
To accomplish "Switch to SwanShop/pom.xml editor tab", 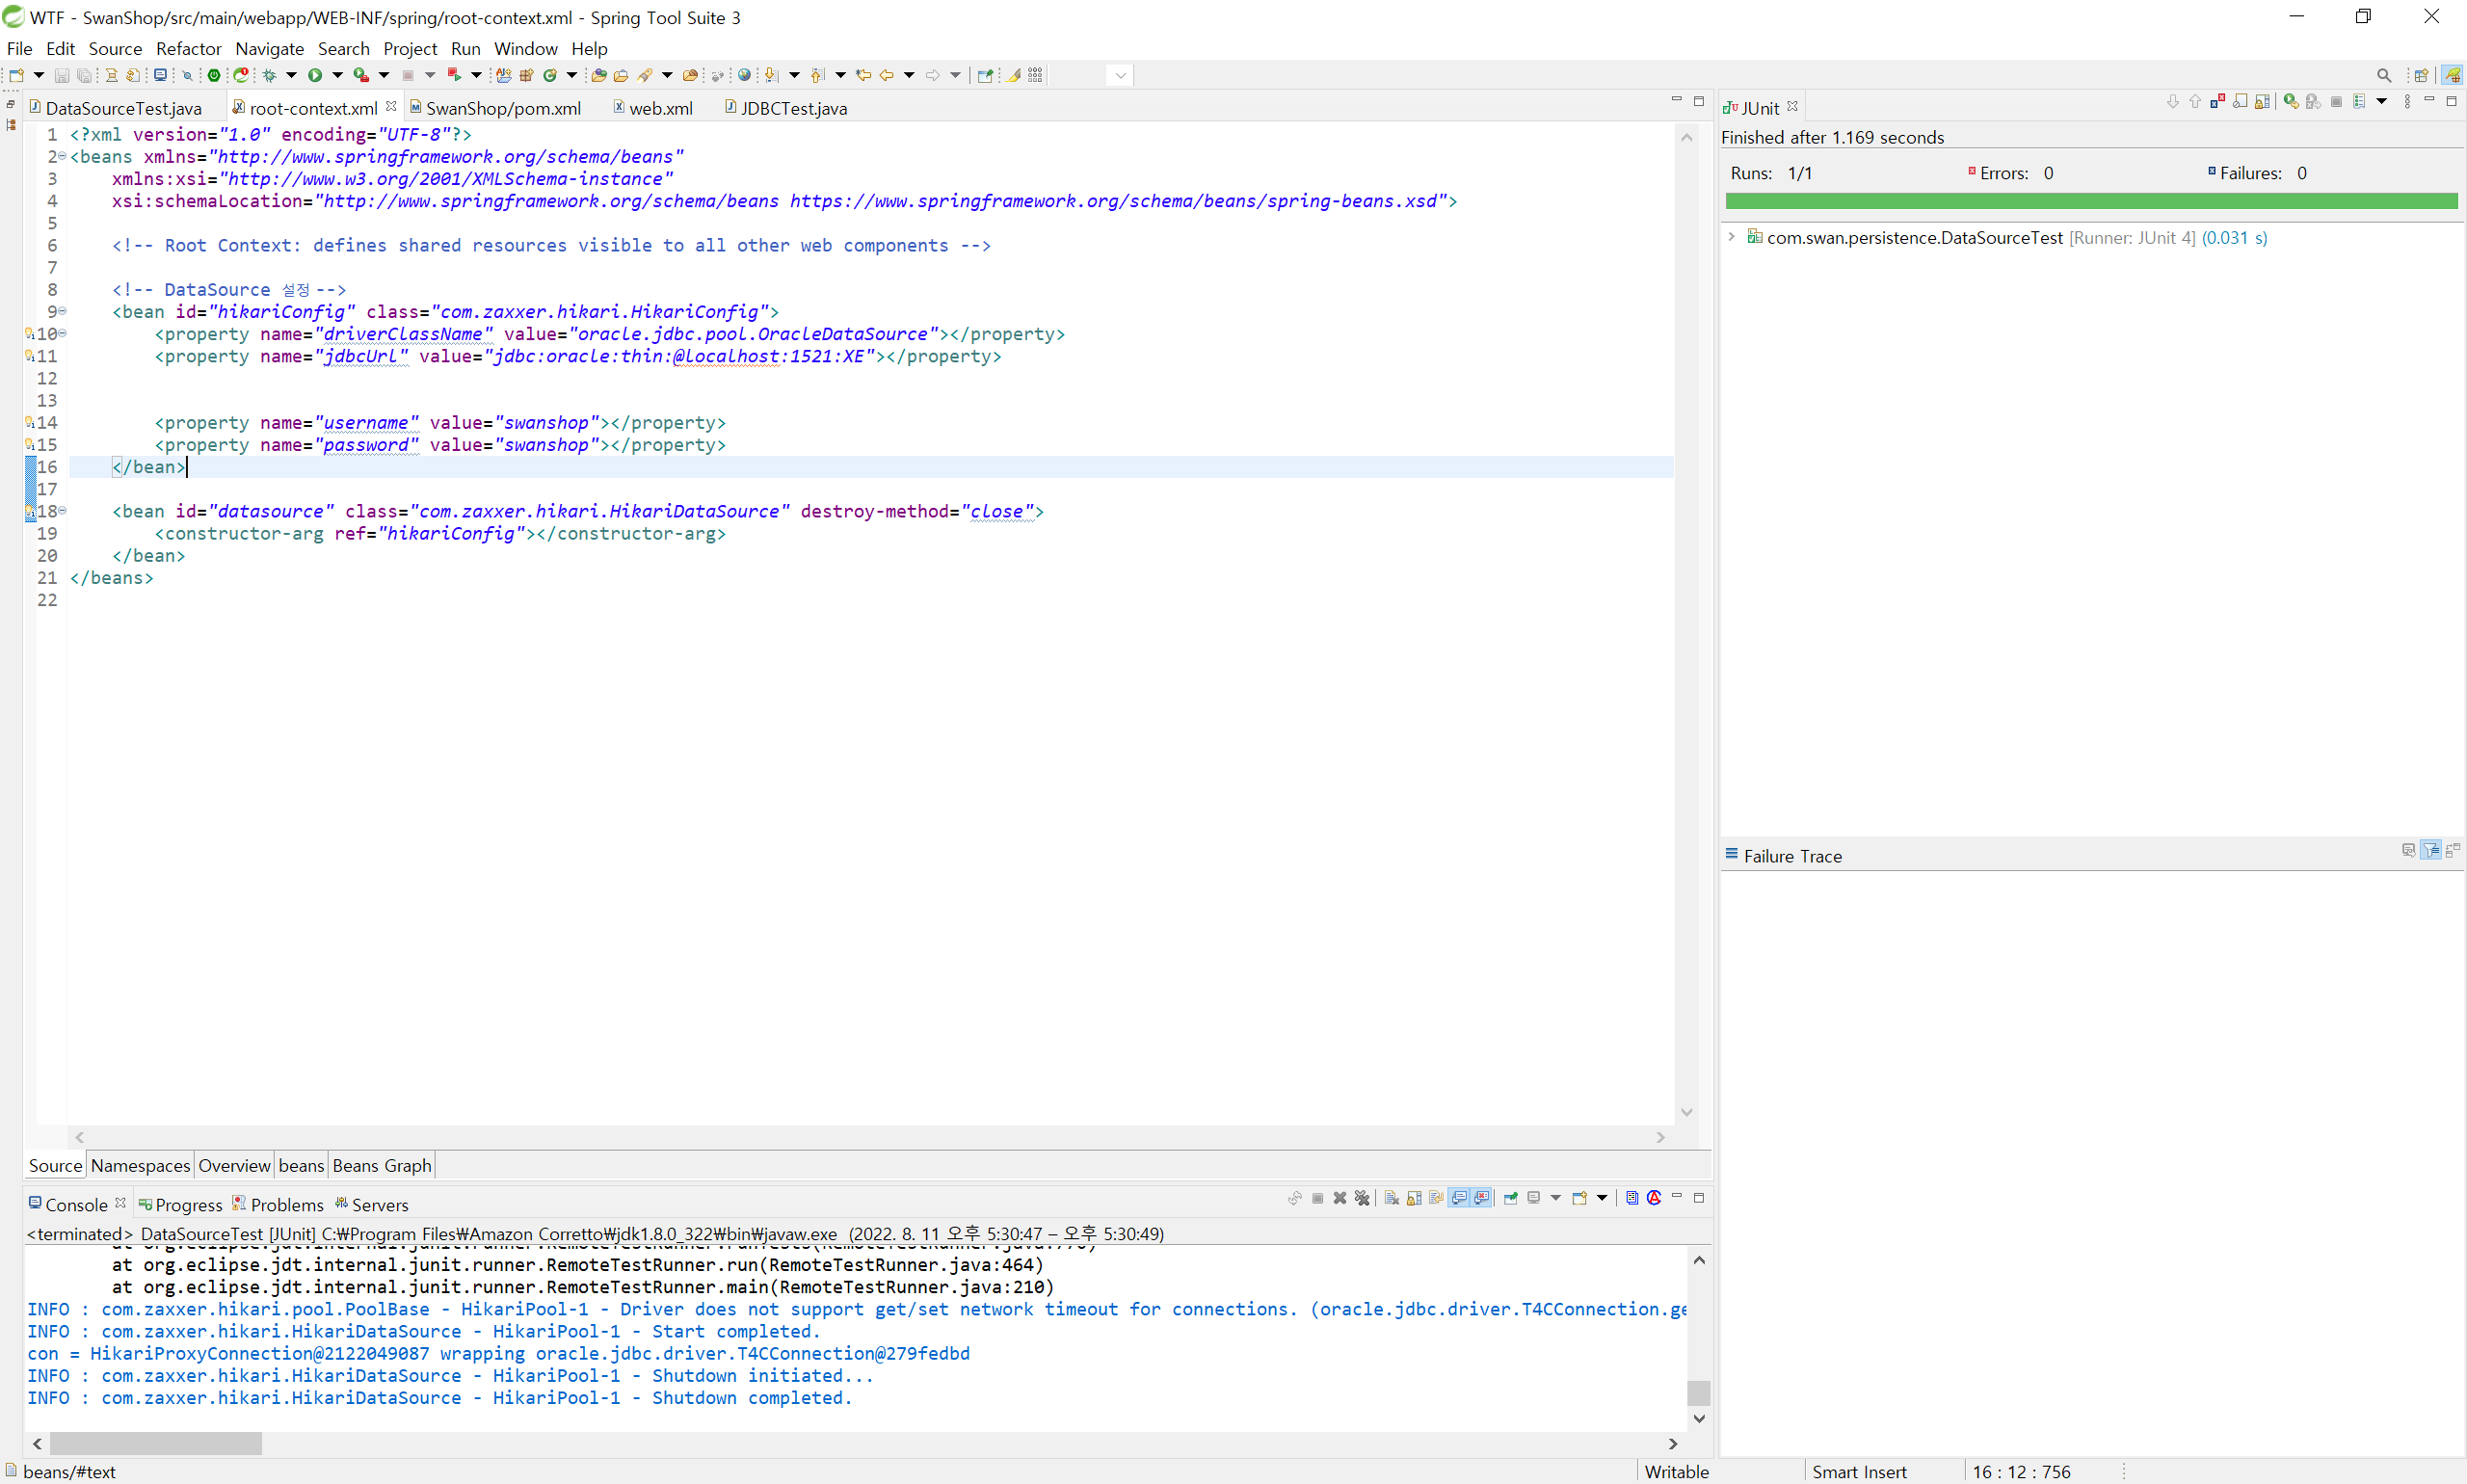I will 502,108.
